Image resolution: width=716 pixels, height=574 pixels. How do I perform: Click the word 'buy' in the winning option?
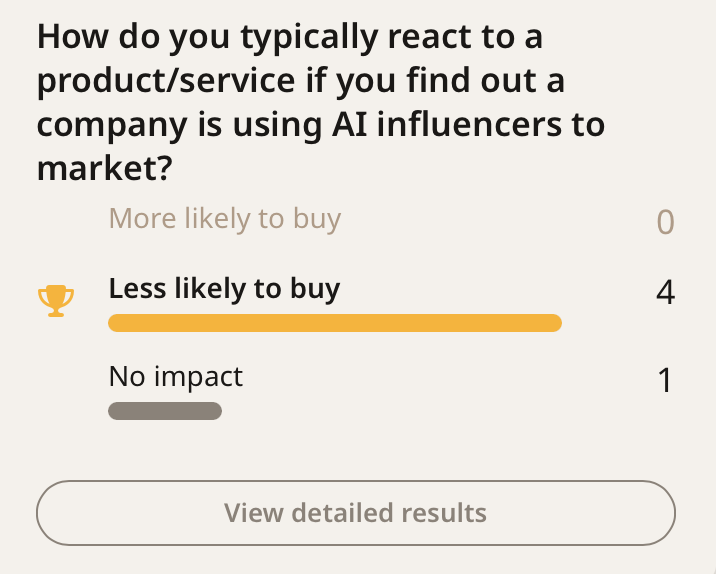313,289
